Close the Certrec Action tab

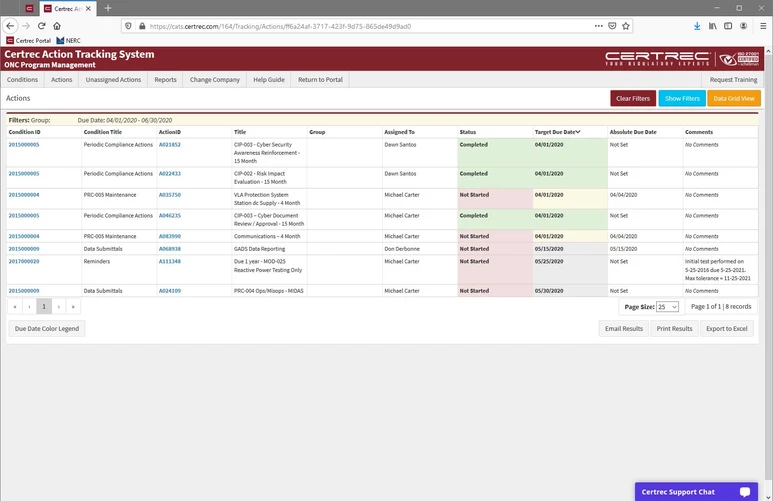[88, 8]
